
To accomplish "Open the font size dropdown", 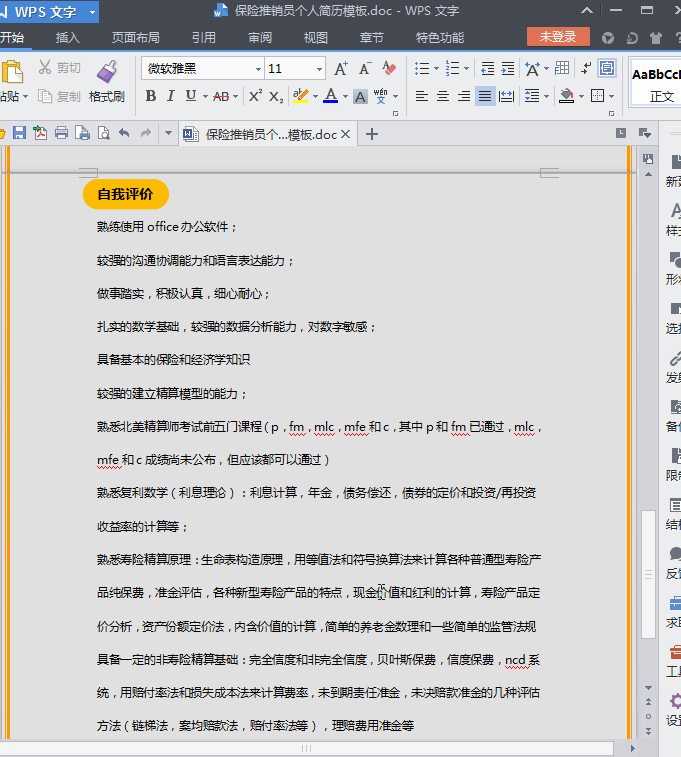I will pyautogui.click(x=320, y=69).
